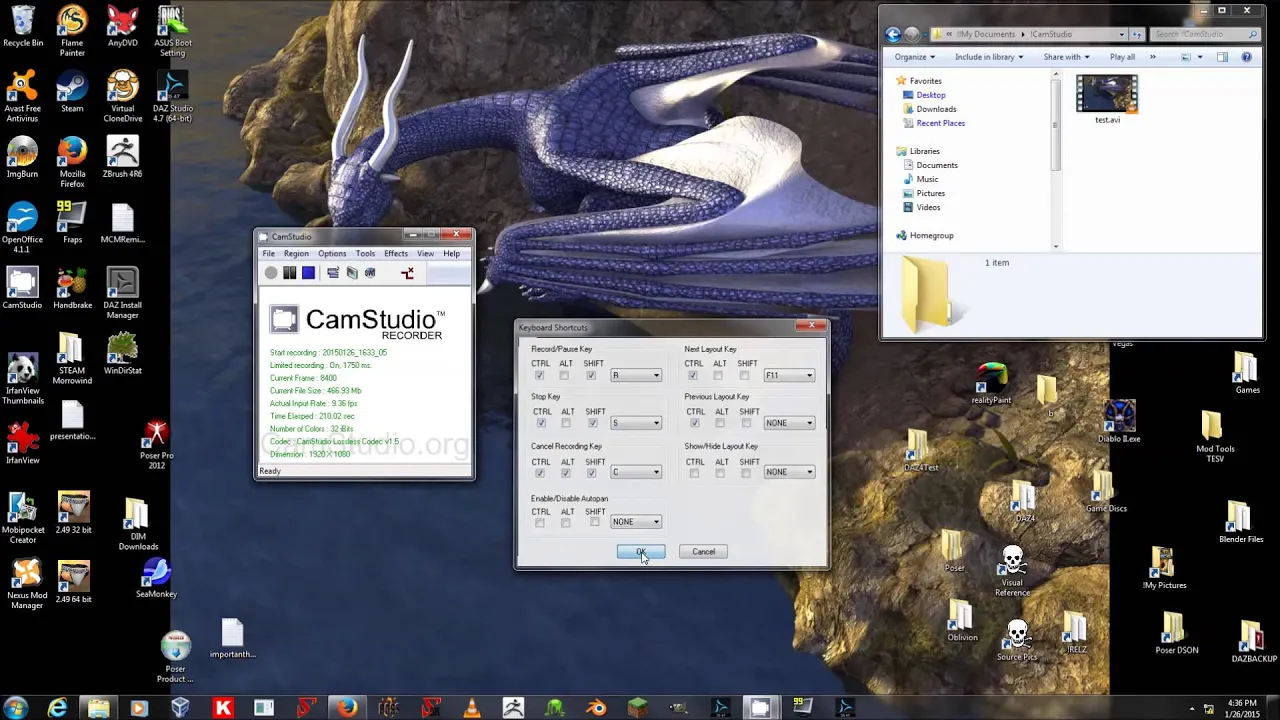Select the Poser Pro 2012 desktop icon
Screen dimensions: 1280x720
click(156, 445)
